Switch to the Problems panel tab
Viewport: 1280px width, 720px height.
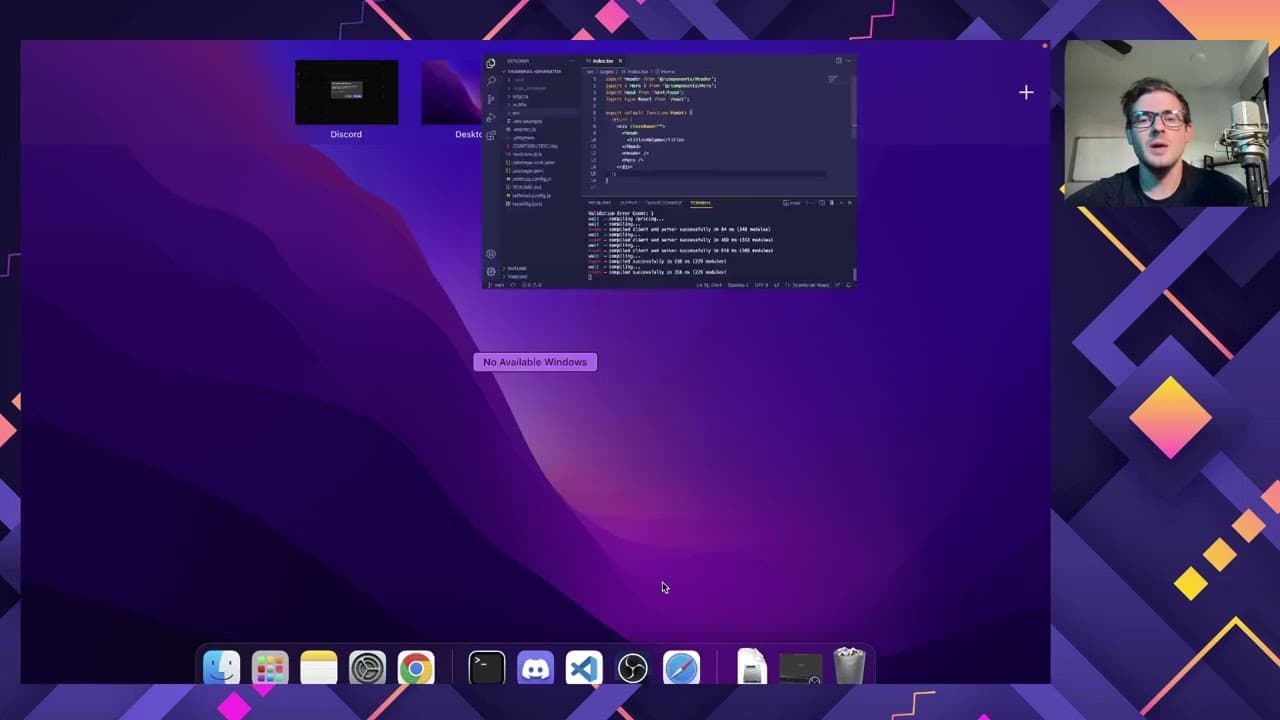click(x=599, y=203)
